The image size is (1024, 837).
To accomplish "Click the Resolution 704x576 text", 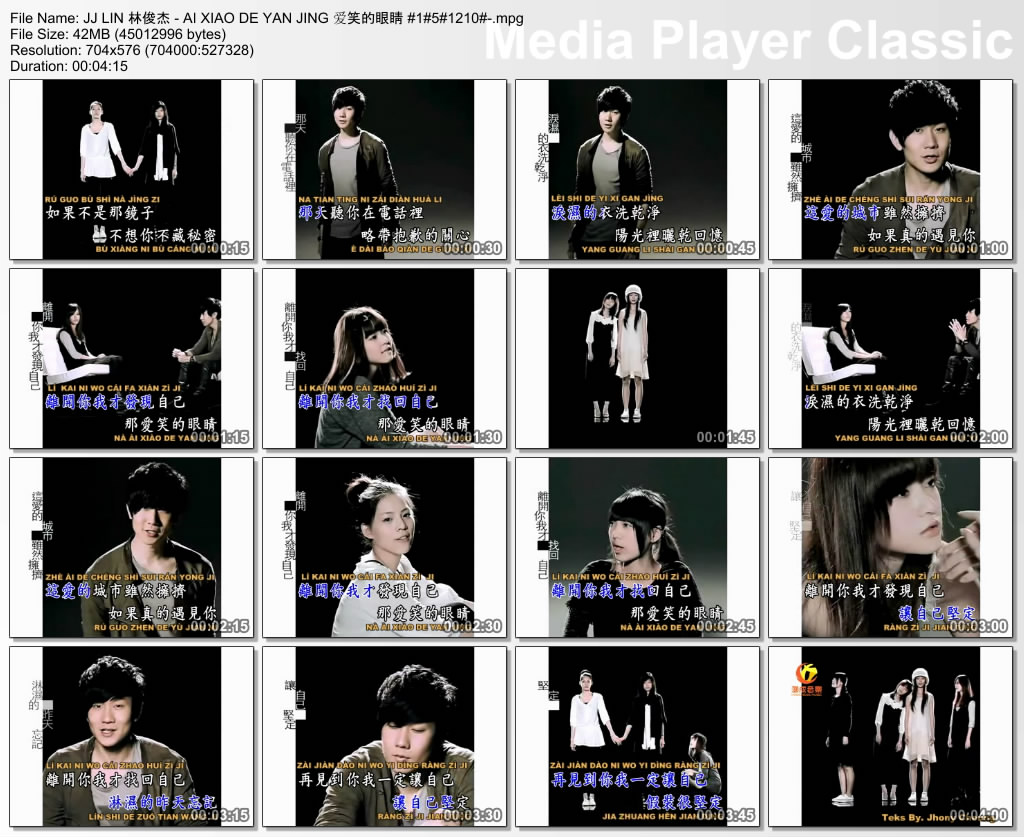I will pos(132,50).
